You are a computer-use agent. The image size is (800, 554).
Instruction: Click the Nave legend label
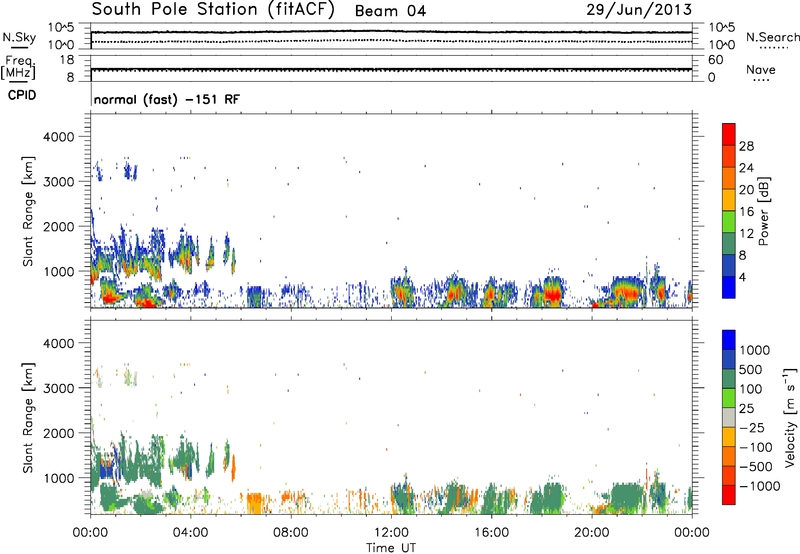coord(761,69)
